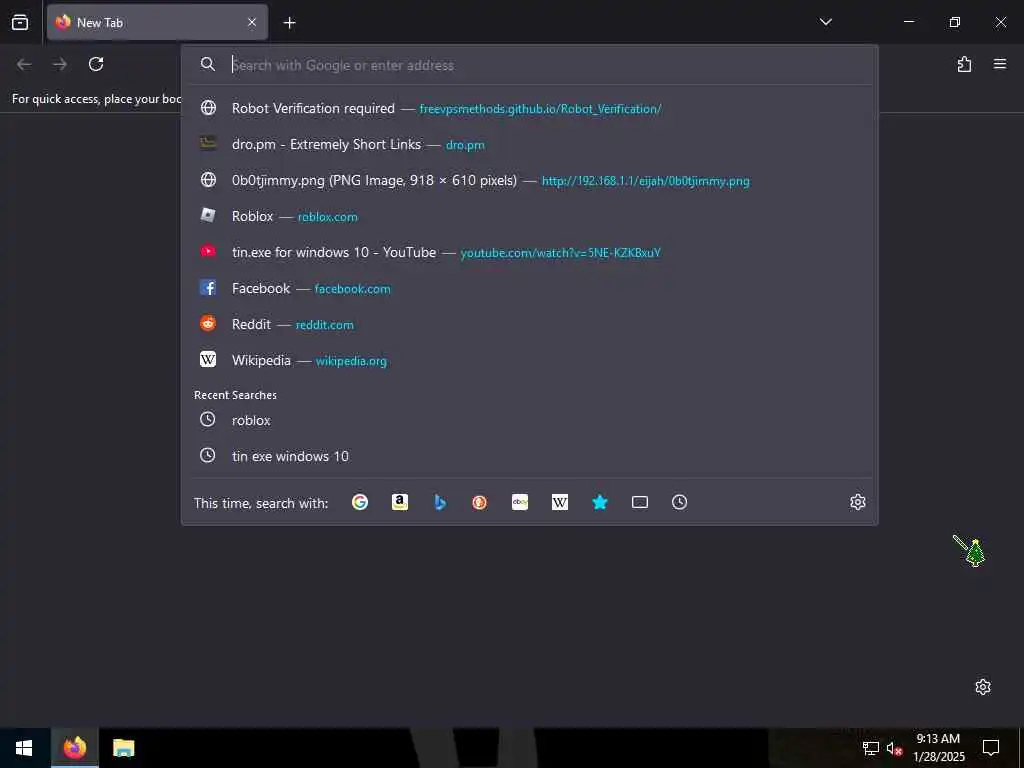Go forward with the forward arrow
This screenshot has width=1024, height=768.
[60, 64]
